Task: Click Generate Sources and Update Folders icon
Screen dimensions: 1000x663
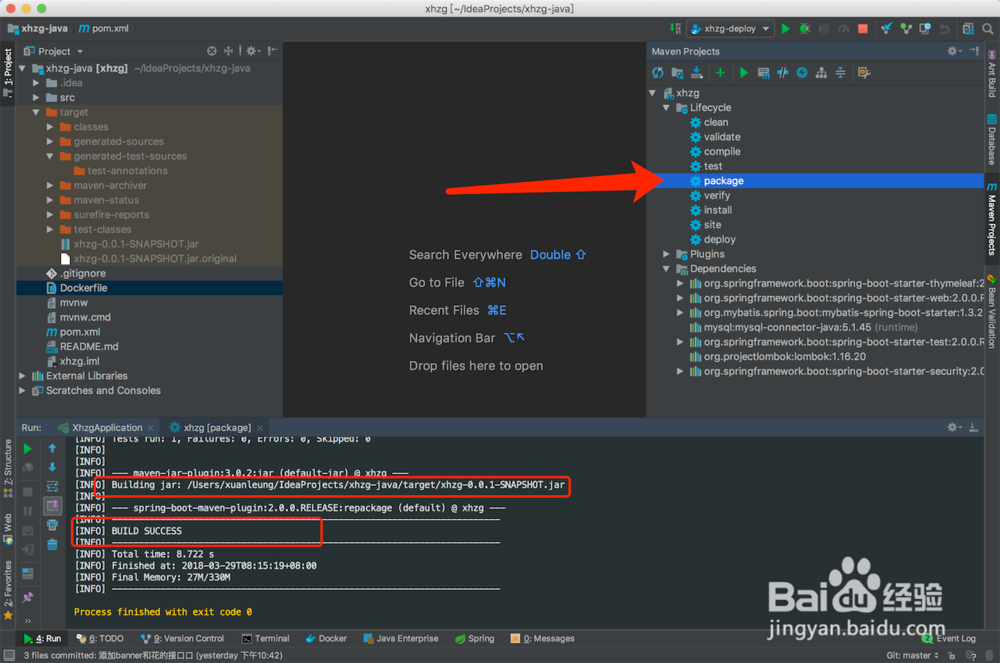Action: [677, 73]
